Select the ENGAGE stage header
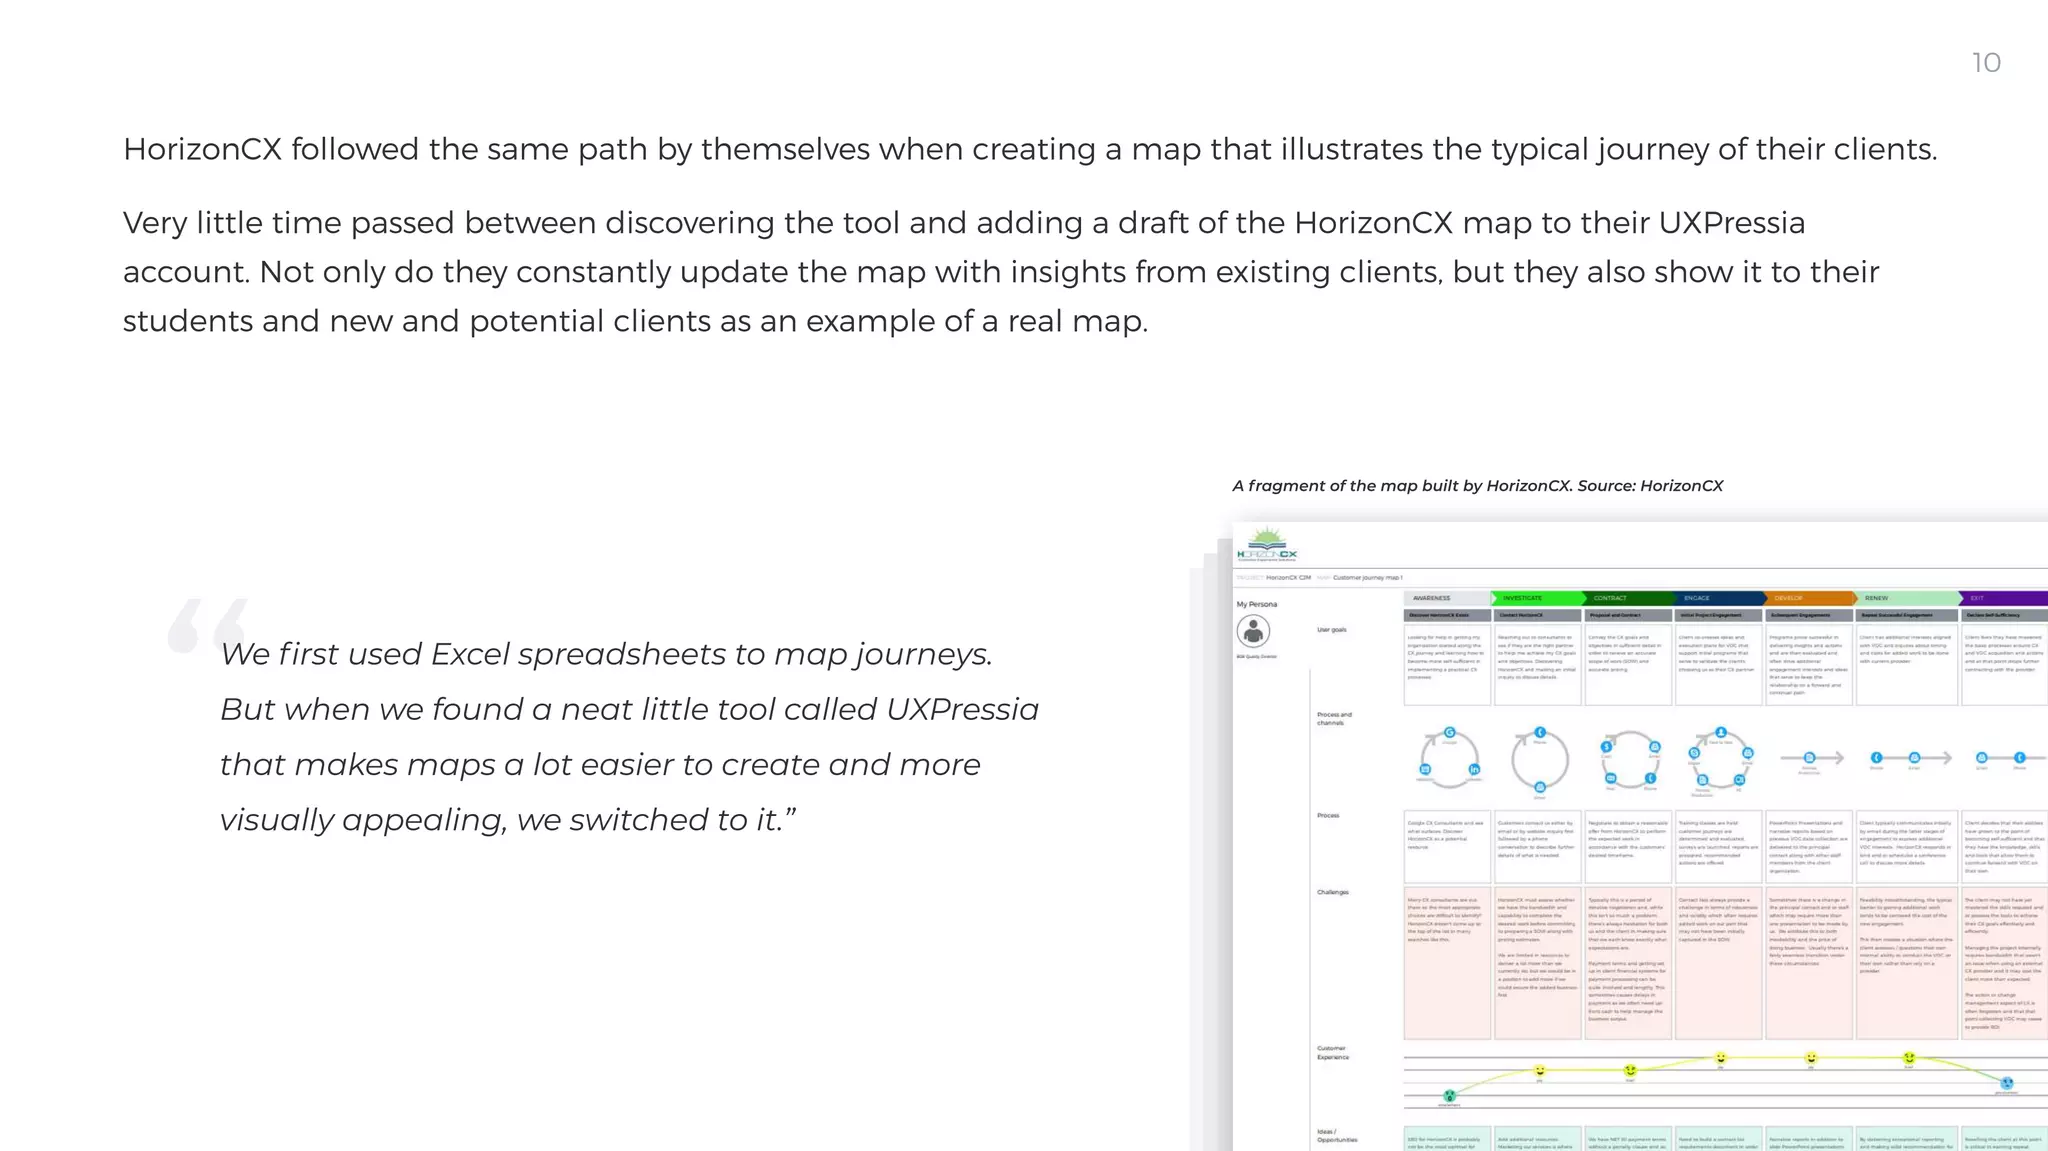The height and width of the screenshot is (1151, 2048). tap(1718, 598)
